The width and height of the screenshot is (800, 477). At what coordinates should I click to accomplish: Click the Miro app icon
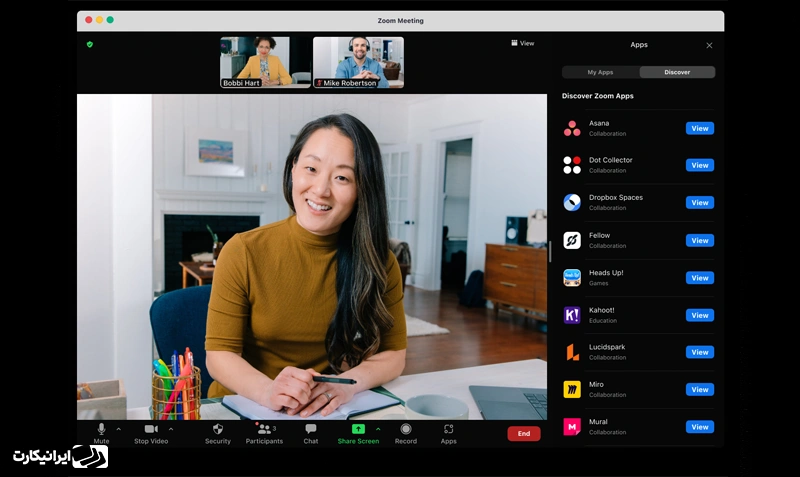pos(572,389)
